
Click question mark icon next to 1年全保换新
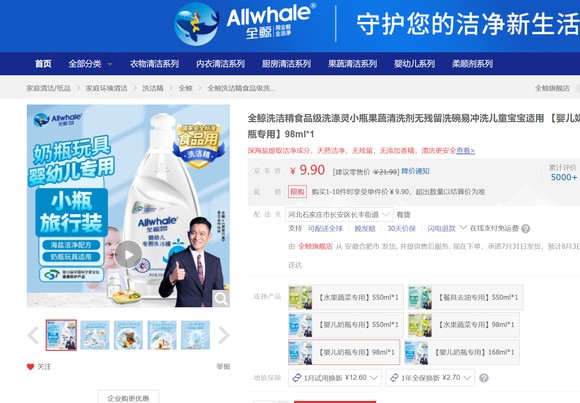point(483,378)
